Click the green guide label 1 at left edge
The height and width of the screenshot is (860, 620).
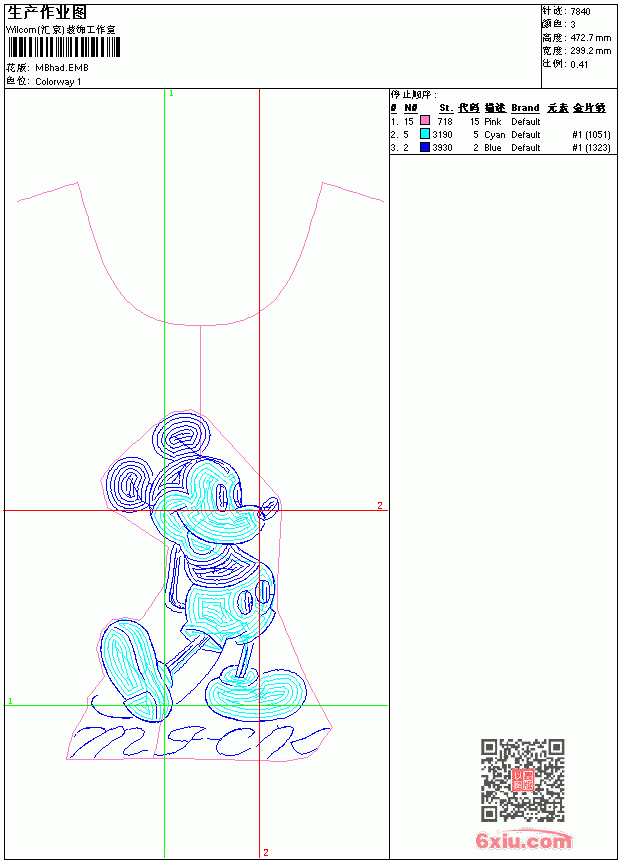10,701
